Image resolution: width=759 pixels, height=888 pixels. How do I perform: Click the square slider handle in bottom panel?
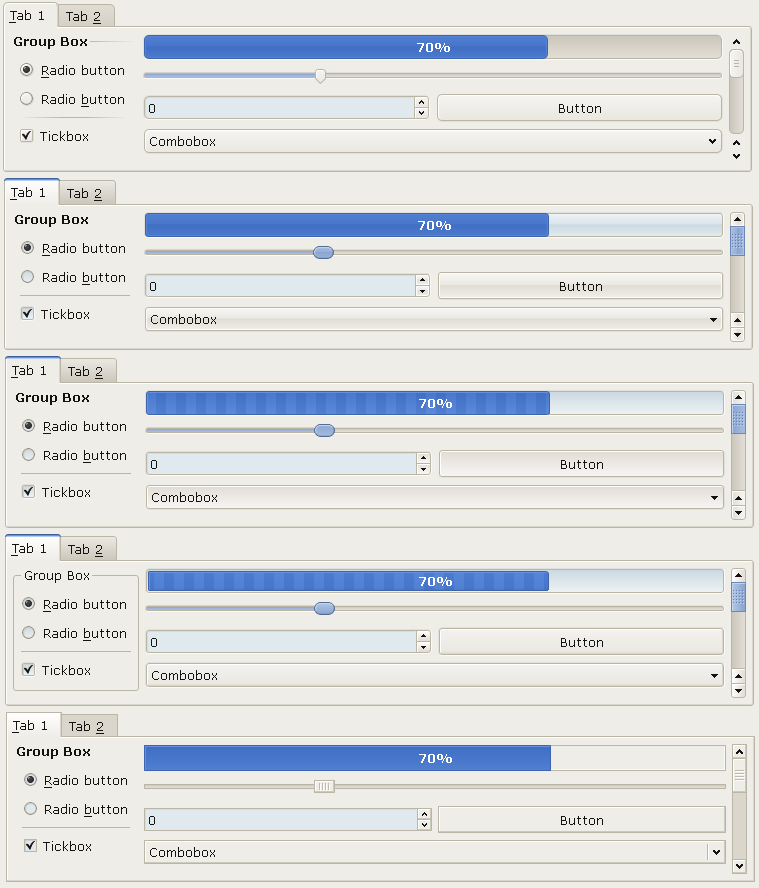pyautogui.click(x=325, y=786)
